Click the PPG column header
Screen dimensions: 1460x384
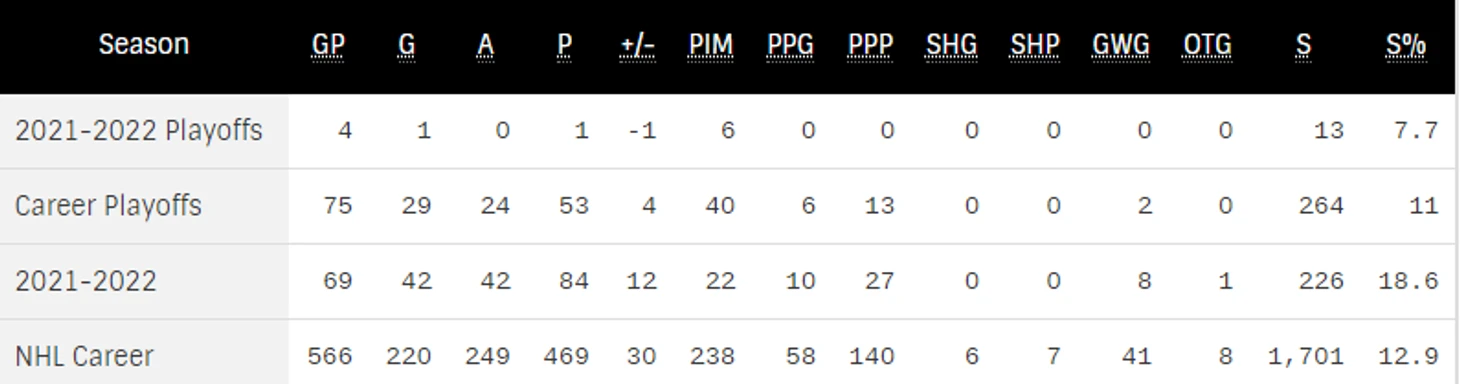[791, 45]
